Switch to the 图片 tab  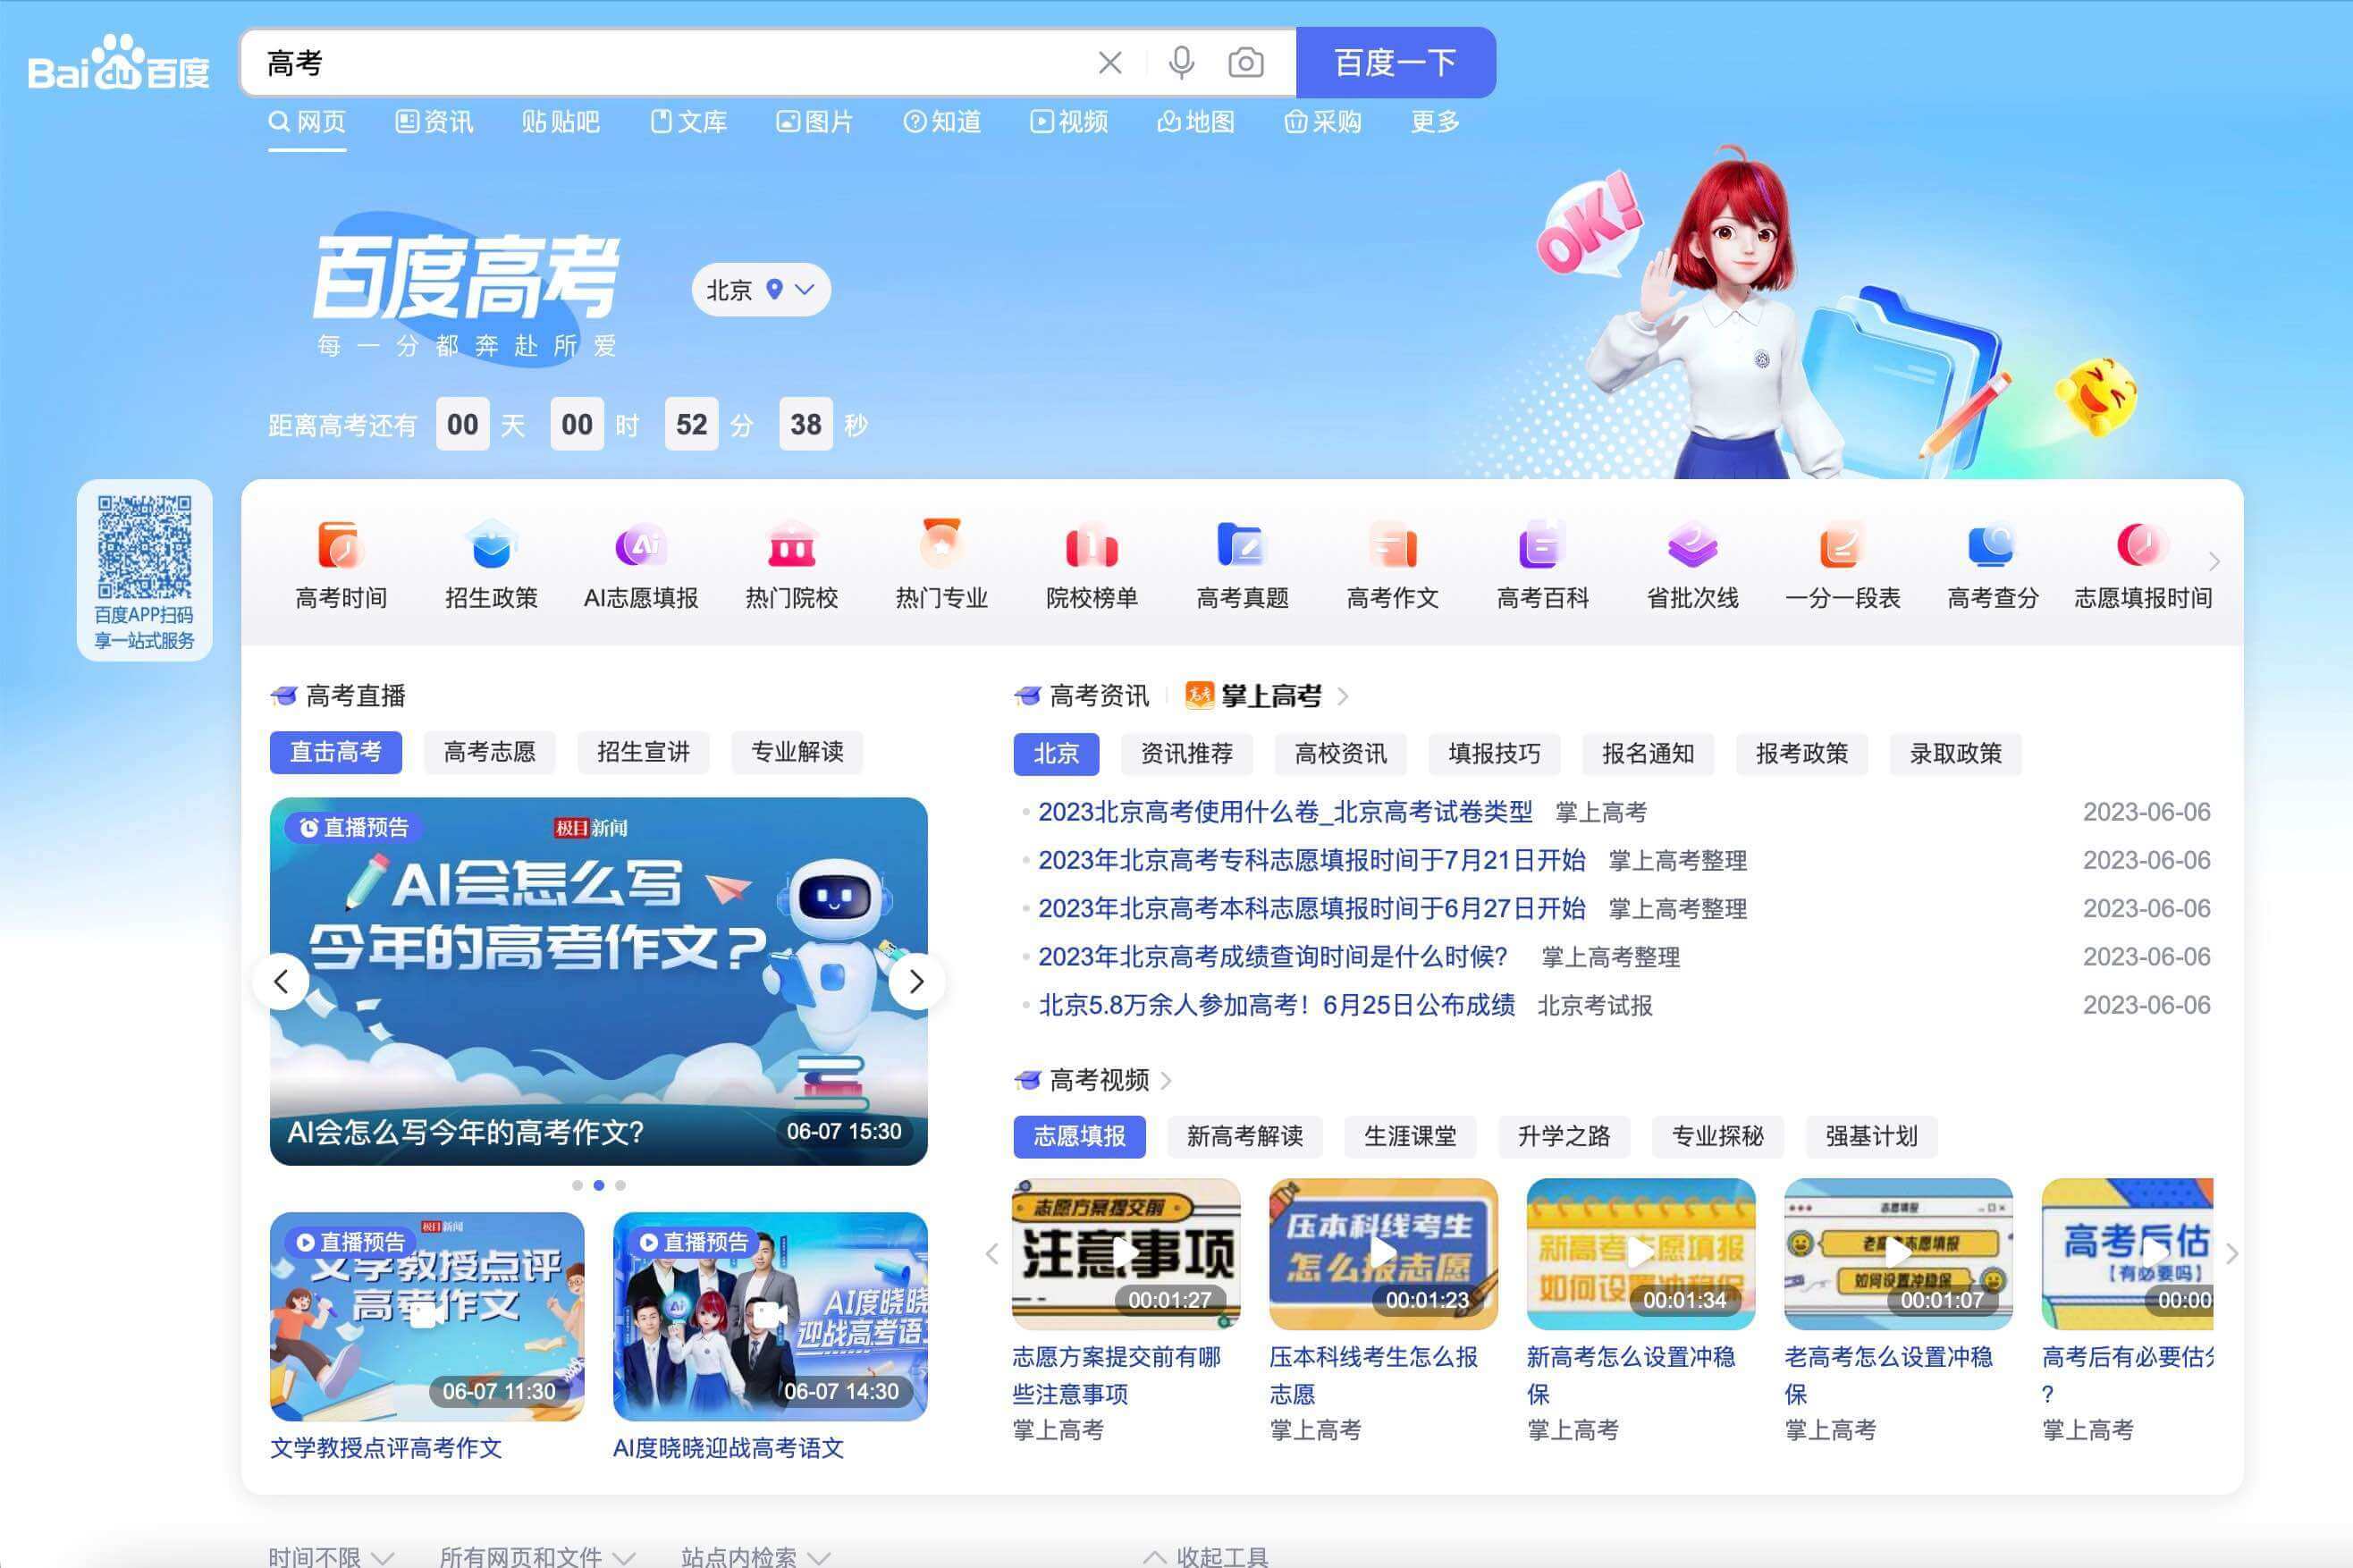pos(815,122)
